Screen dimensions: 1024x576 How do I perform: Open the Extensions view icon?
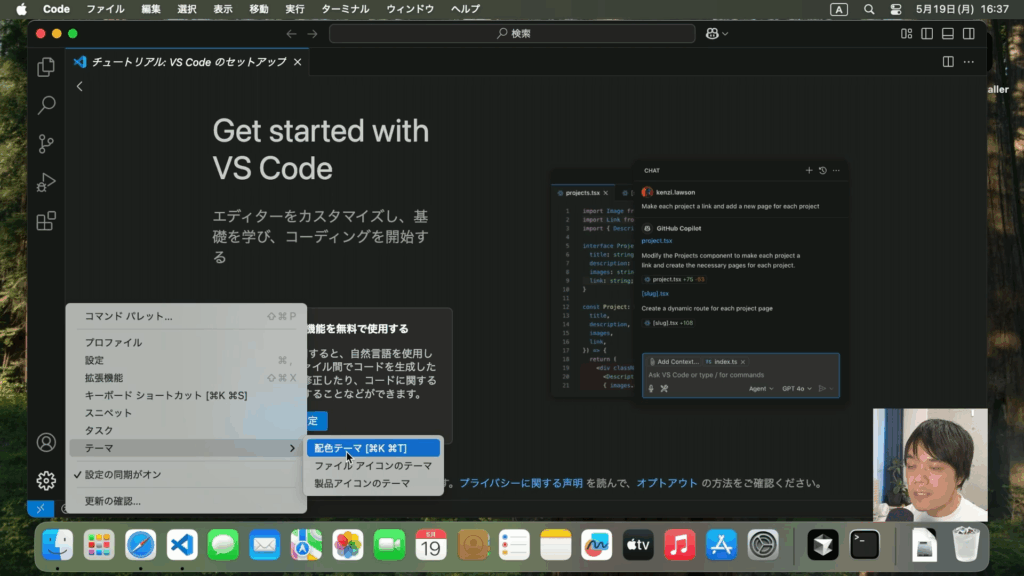tap(46, 221)
